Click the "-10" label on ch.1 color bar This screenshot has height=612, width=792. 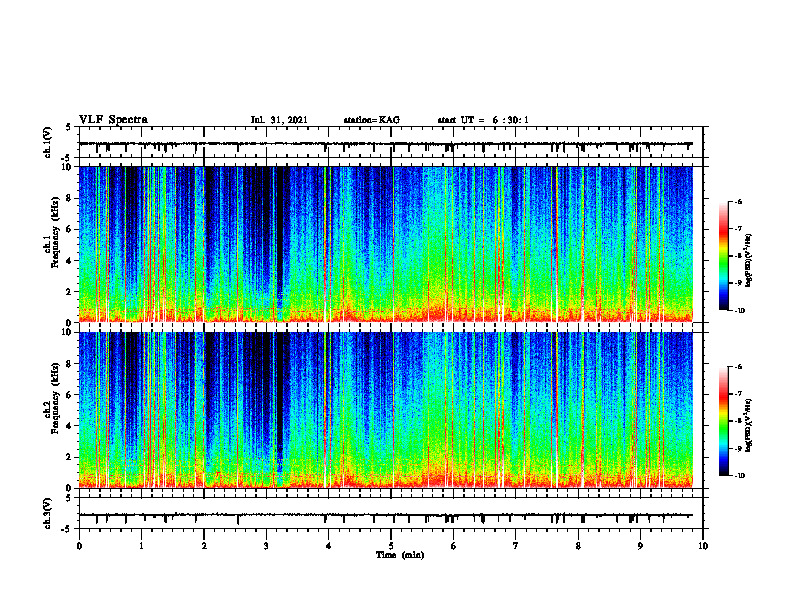tap(739, 311)
